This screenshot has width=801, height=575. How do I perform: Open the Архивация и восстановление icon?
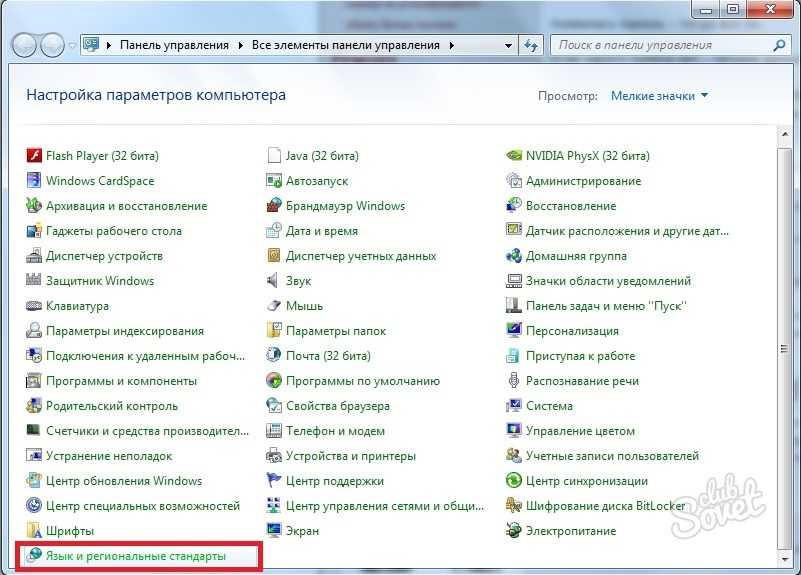coord(34,205)
